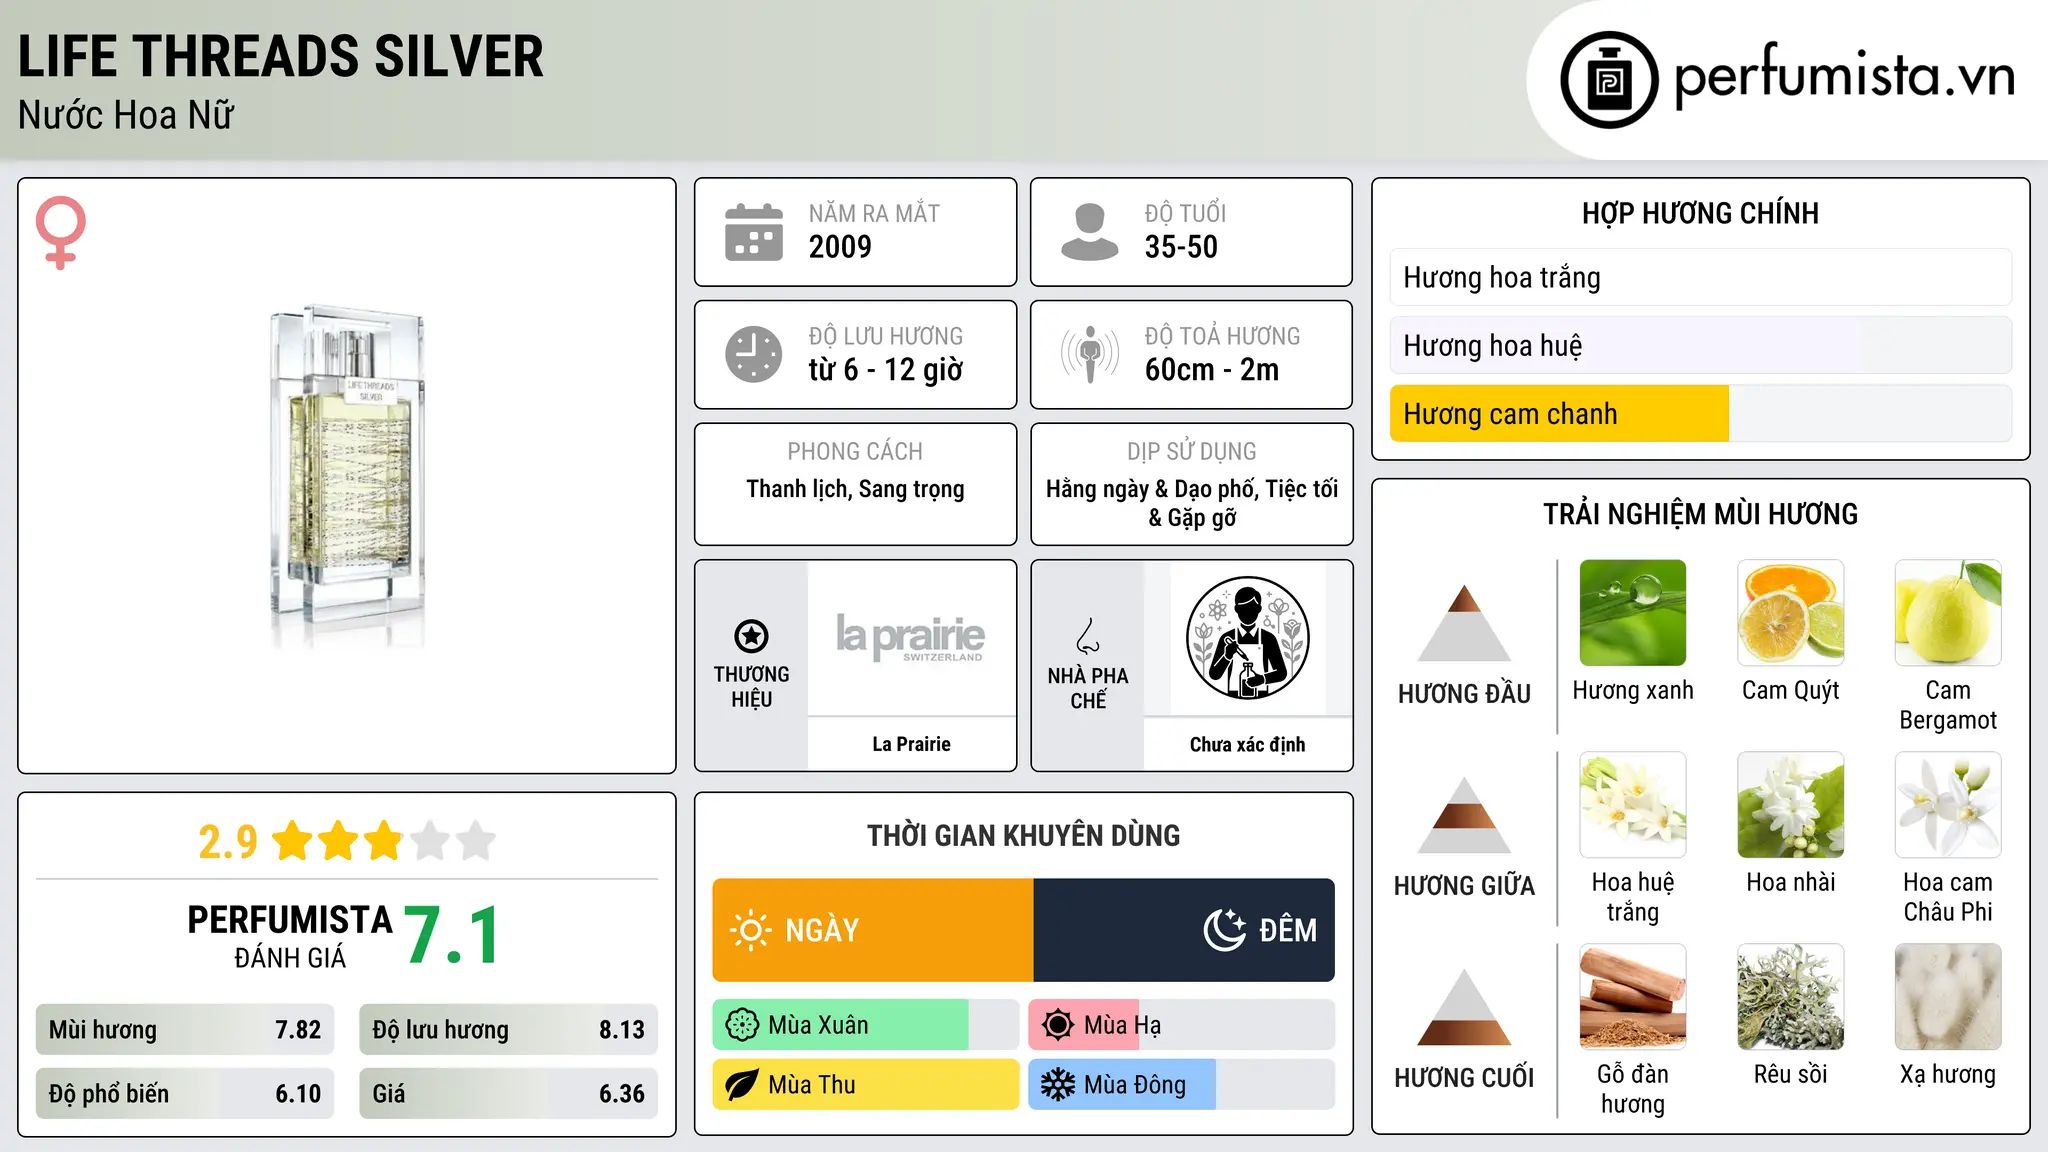Viewport: 2048px width, 1152px height.
Task: Open the Cam Bergamot note image
Action: click(1948, 613)
